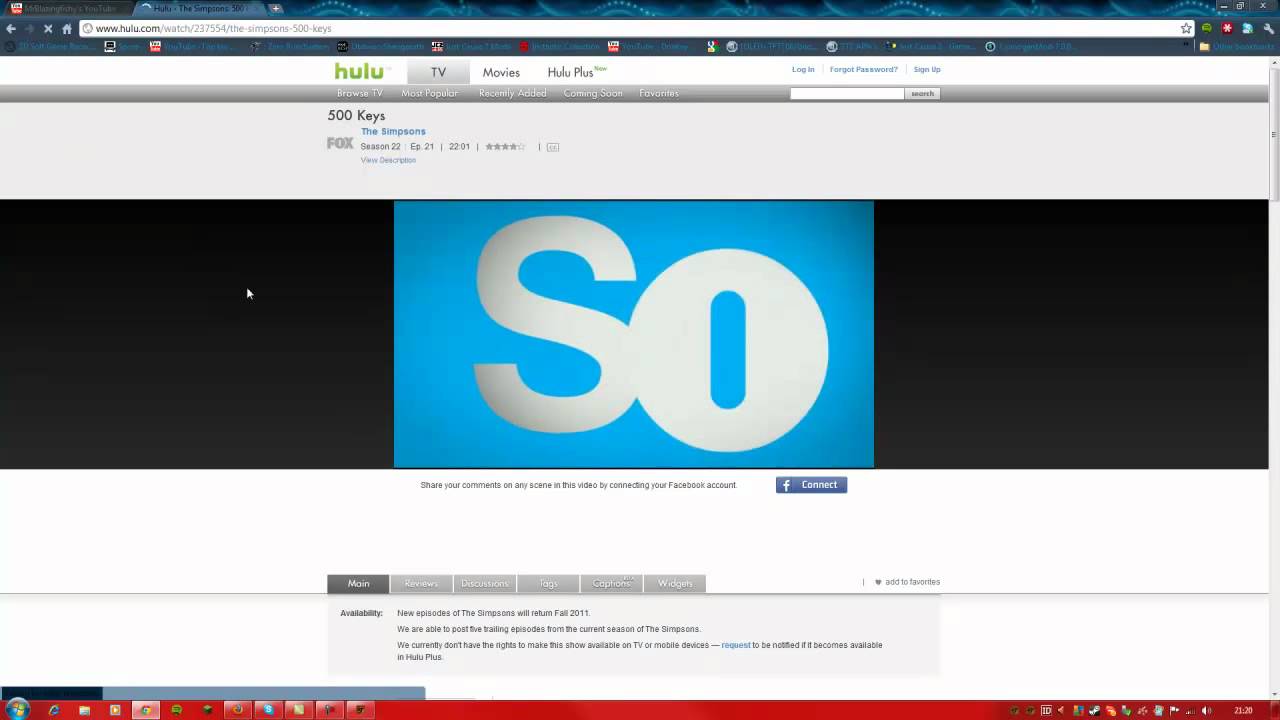Click the heart icon beside add to favorites
This screenshot has width=1280, height=720.
pos(878,582)
